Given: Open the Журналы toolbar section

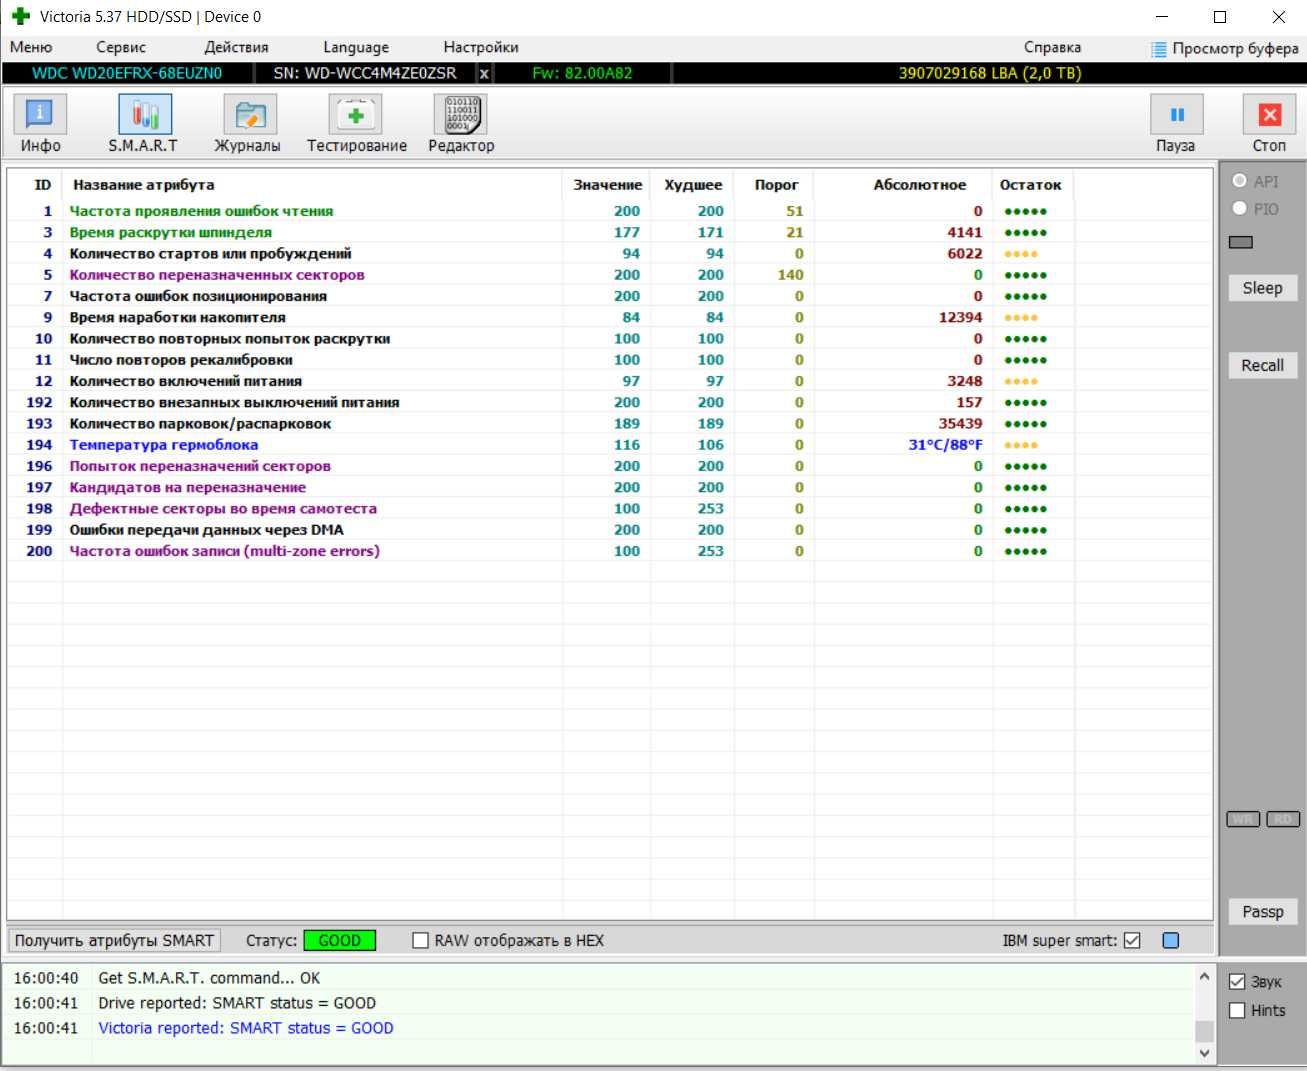Looking at the screenshot, I should 248,123.
